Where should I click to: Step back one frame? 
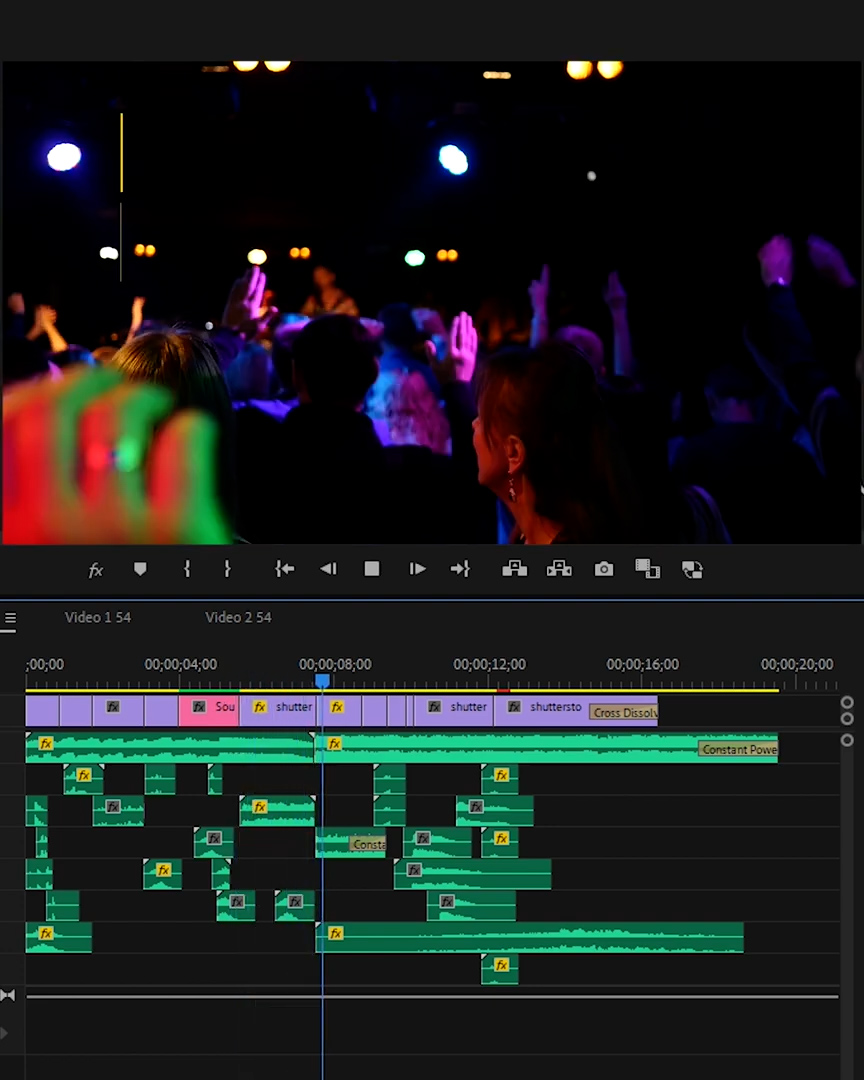[x=329, y=569]
